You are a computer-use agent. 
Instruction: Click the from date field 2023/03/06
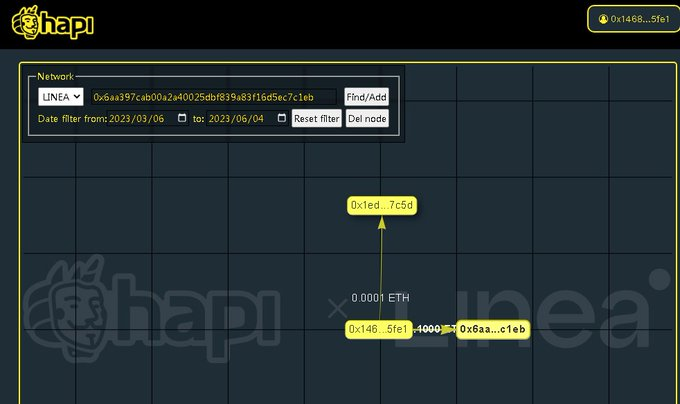[148, 118]
